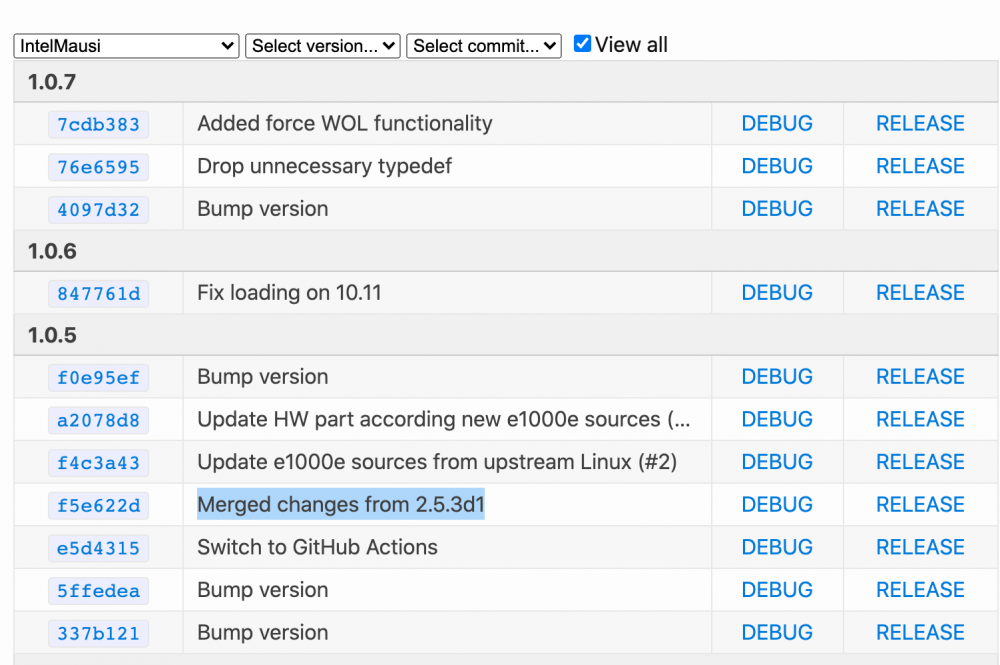The width and height of the screenshot is (1000, 665).
Task: Download RELEASE build for Fix loading on 10.11
Action: tap(920, 293)
